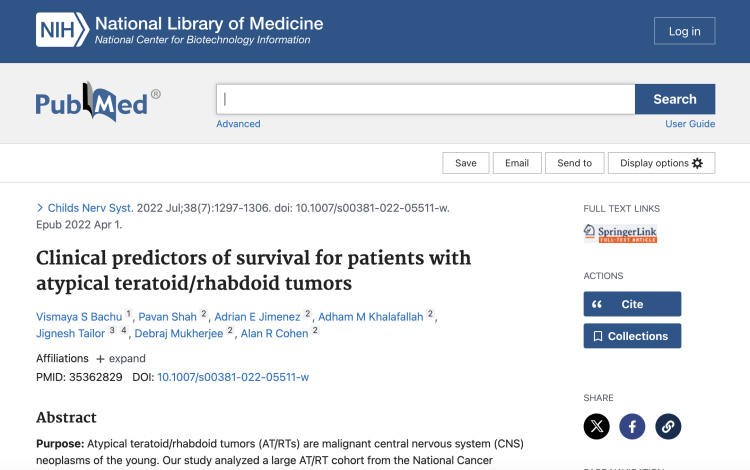Open the Advanced search link
Screen dimensions: 750x470
tap(238, 124)
